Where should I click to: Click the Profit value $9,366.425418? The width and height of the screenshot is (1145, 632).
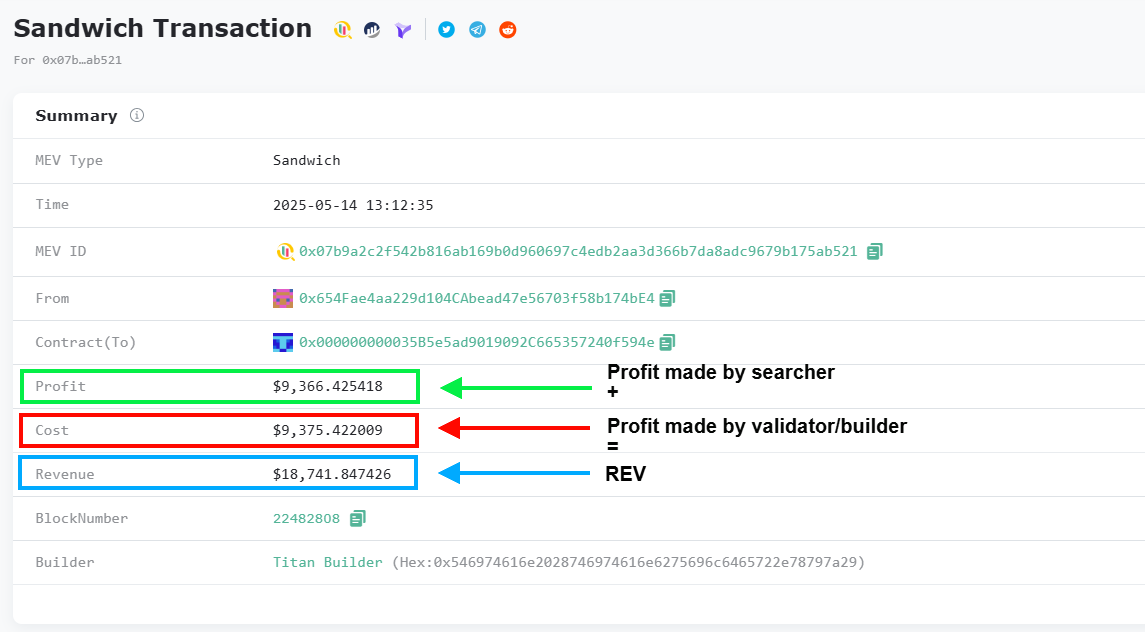pos(327,387)
